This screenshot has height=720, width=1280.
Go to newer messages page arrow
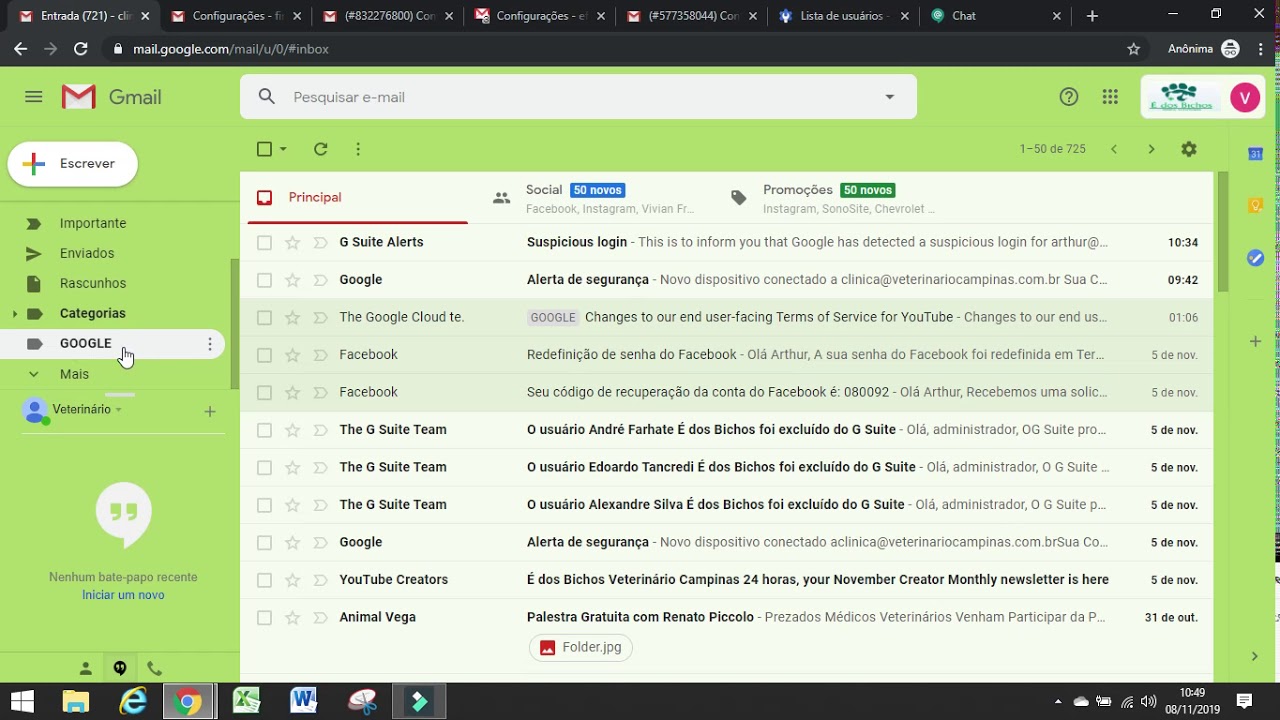coord(1114,149)
